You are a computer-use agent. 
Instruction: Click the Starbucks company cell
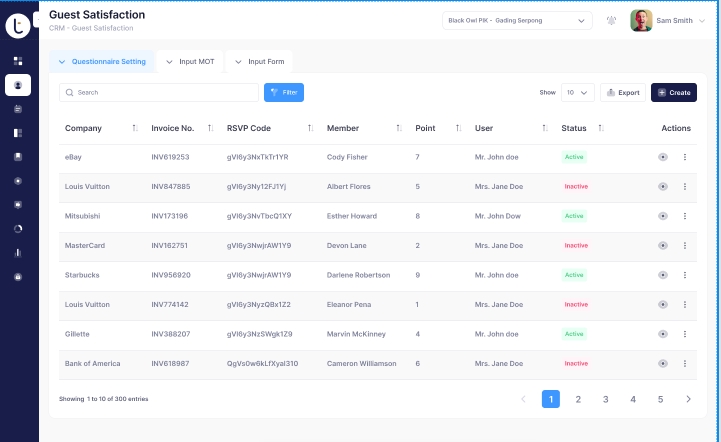pos(82,275)
